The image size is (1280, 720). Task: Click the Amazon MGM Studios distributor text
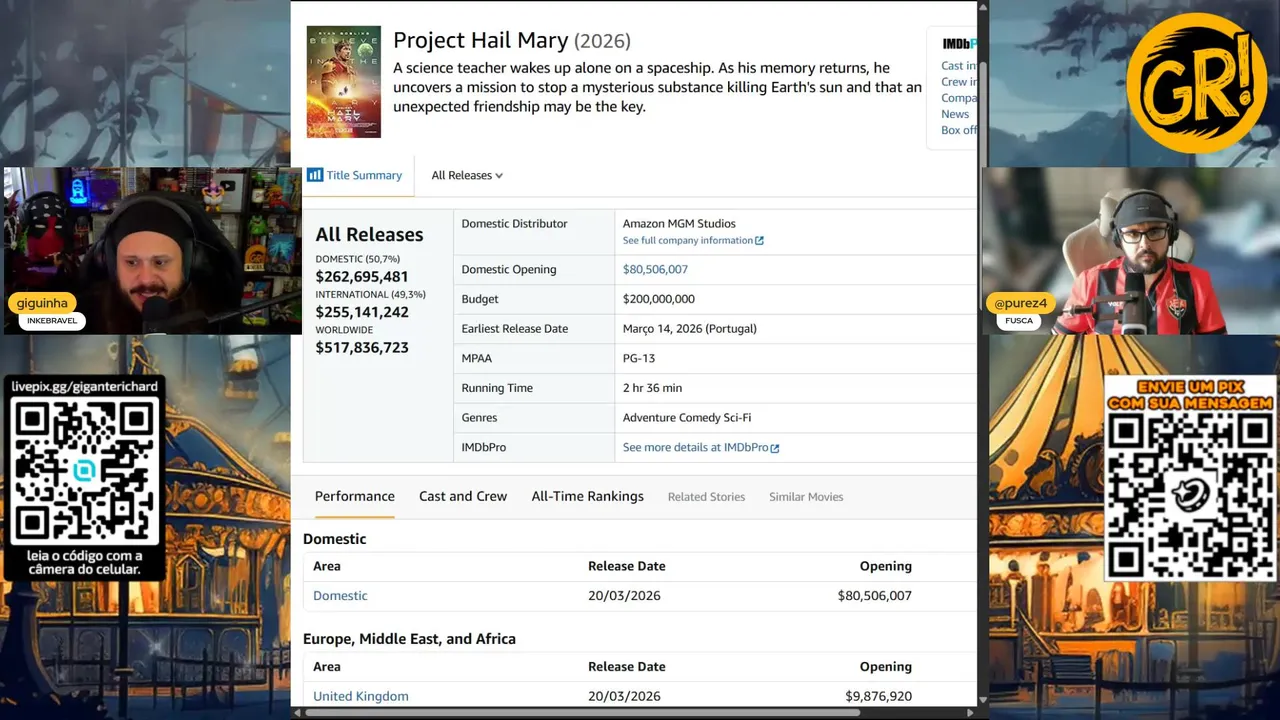679,224
